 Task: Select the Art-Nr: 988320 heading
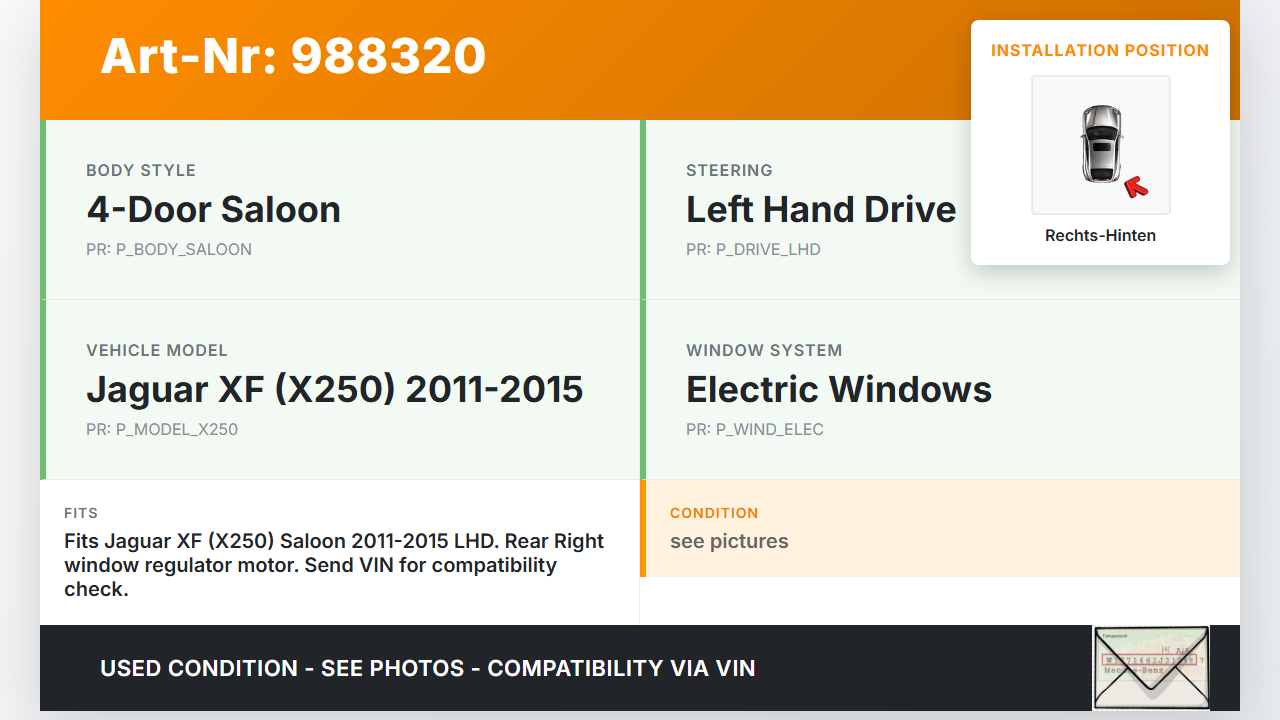[293, 56]
